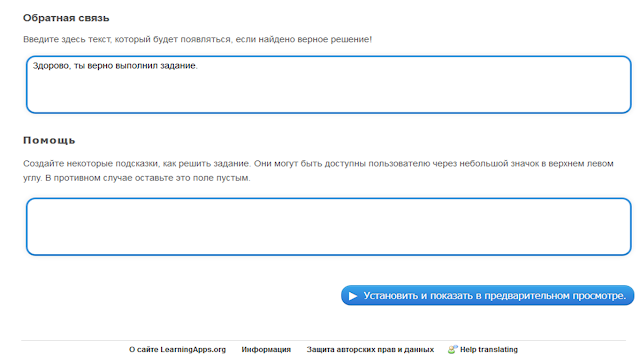Open the 'Информация' footer link
The image size is (640, 362).
click(266, 349)
